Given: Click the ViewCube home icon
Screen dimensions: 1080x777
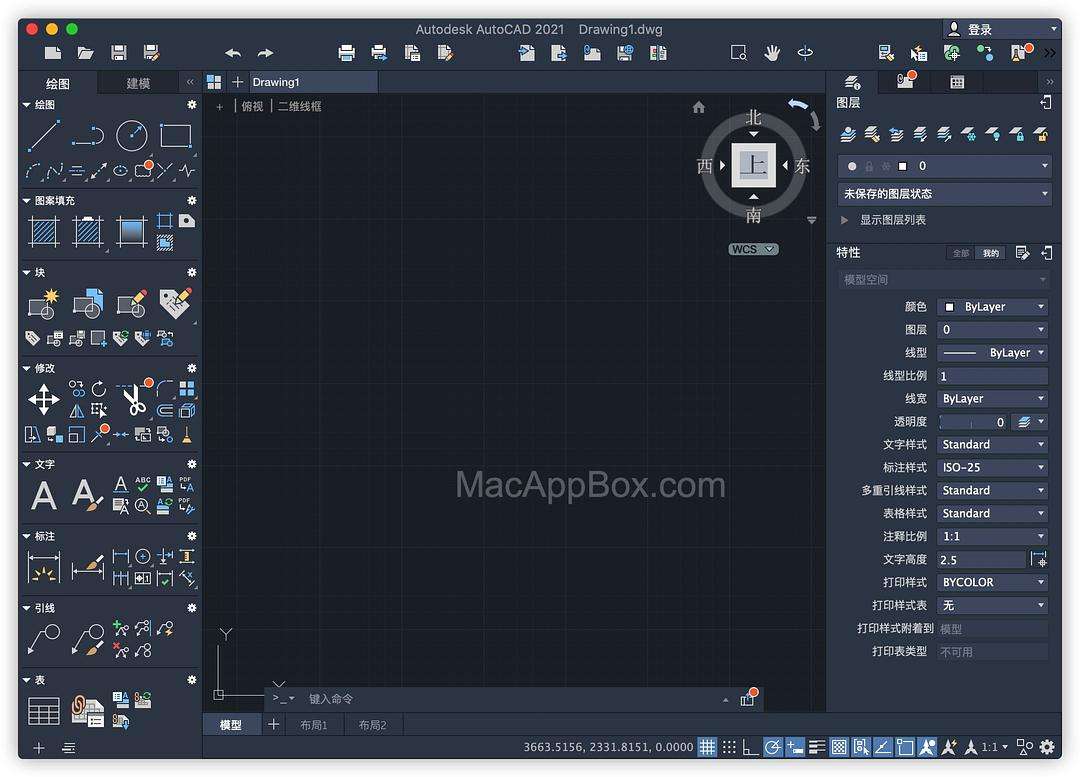Looking at the screenshot, I should pyautogui.click(x=698, y=107).
